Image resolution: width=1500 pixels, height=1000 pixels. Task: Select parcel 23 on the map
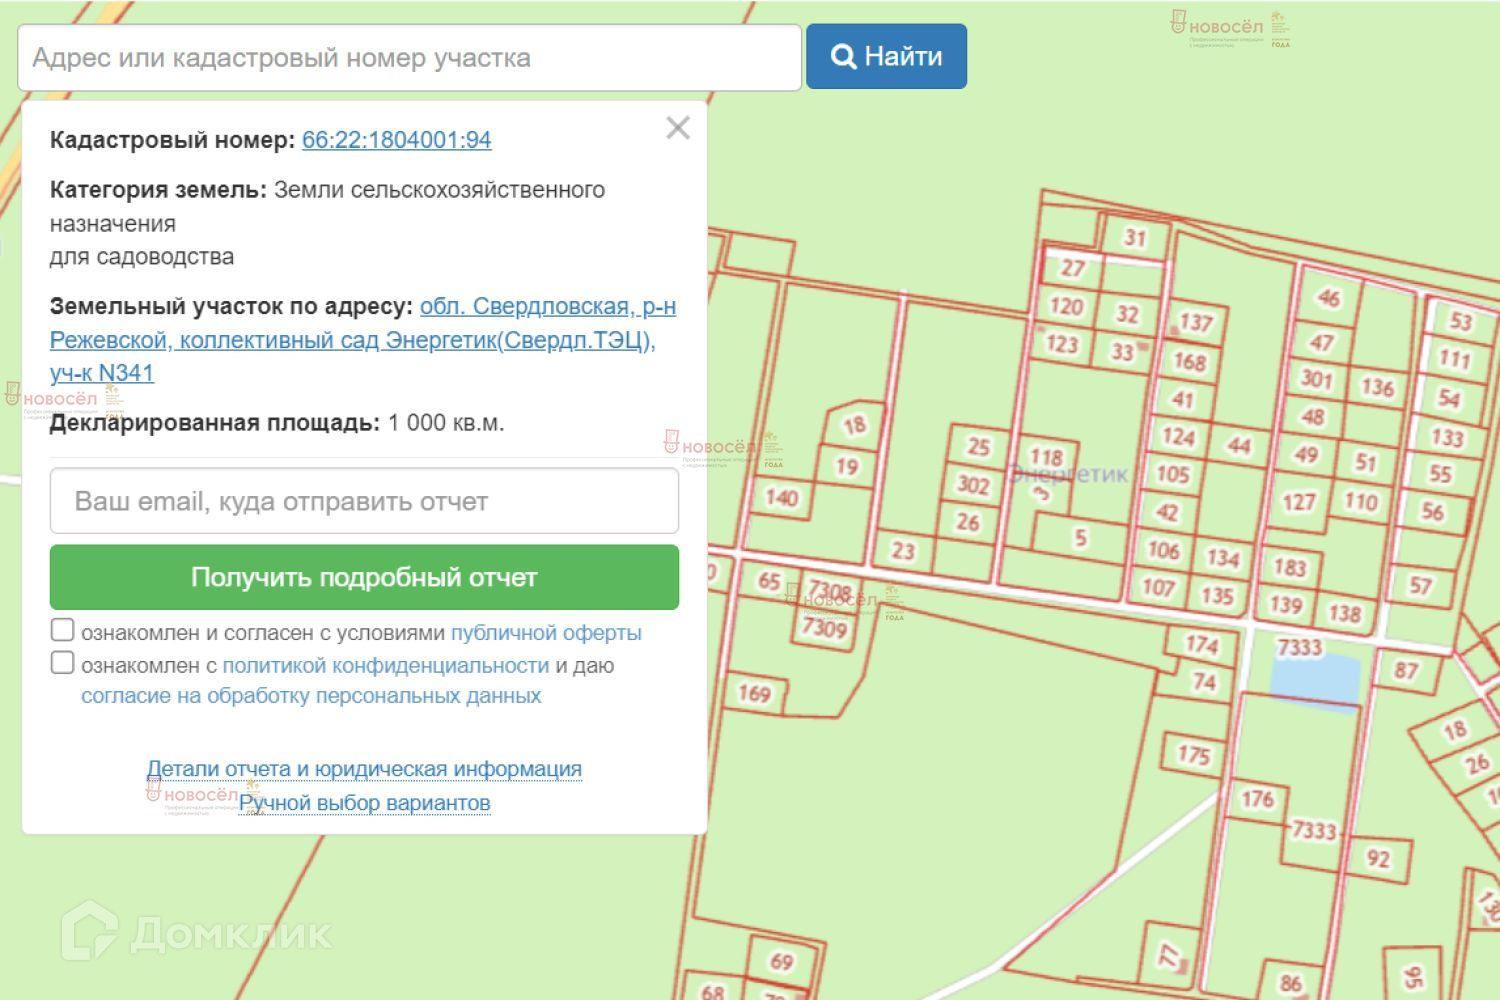(903, 550)
